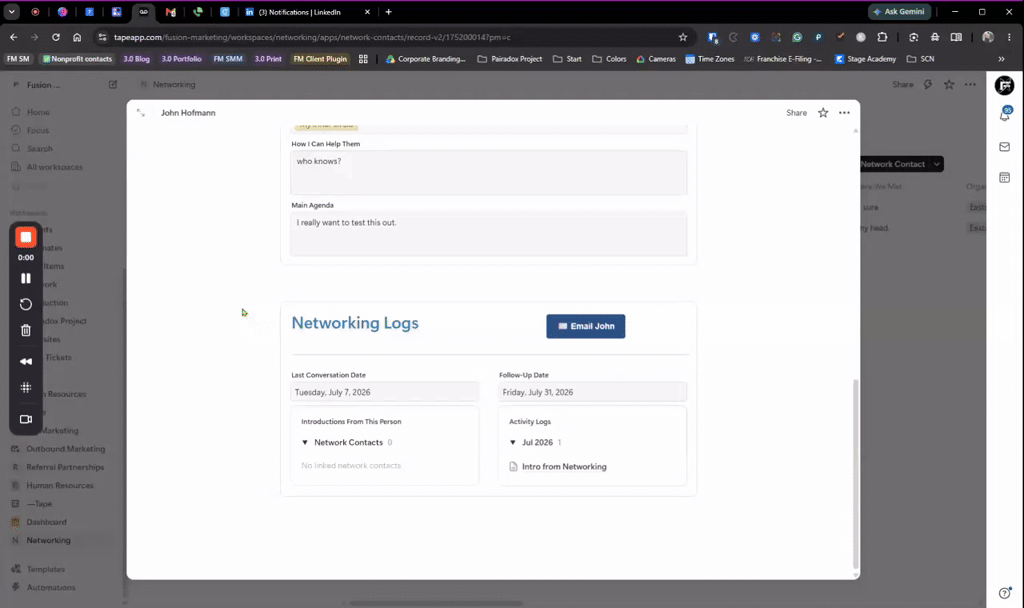Click the lightning automation icon in page header
Image resolution: width=1024 pixels, height=608 pixels.
point(928,84)
